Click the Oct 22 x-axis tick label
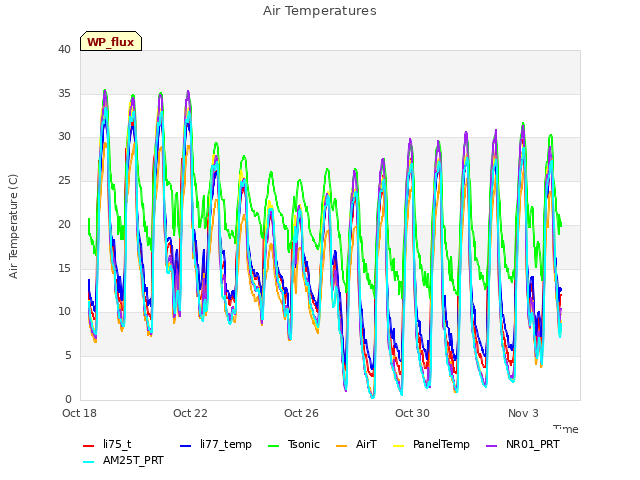This screenshot has height=480, width=640. (190, 413)
